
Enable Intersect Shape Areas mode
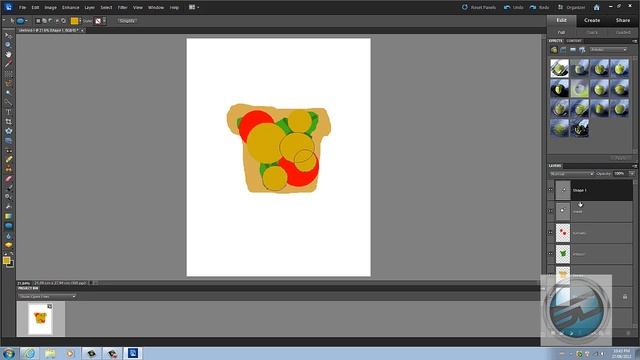[57, 20]
